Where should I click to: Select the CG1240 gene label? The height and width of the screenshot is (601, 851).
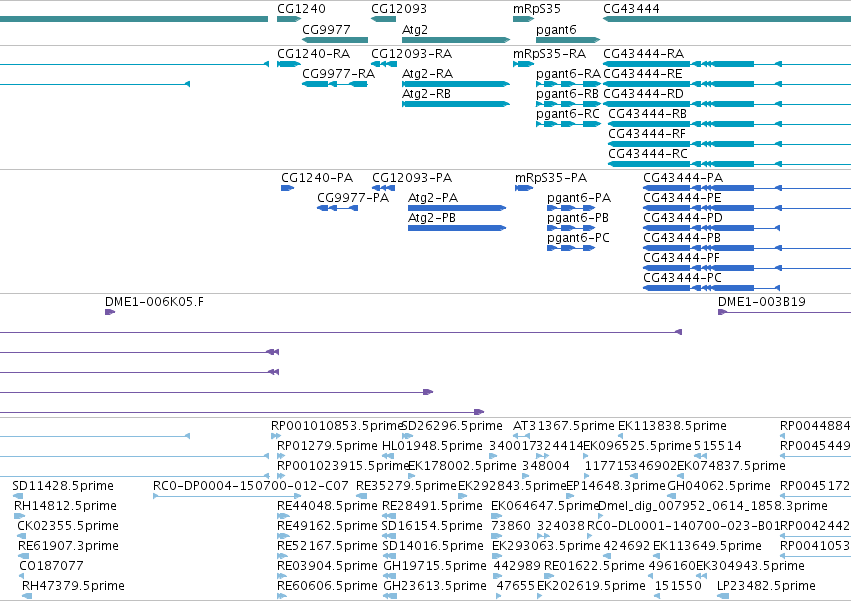(x=301, y=9)
